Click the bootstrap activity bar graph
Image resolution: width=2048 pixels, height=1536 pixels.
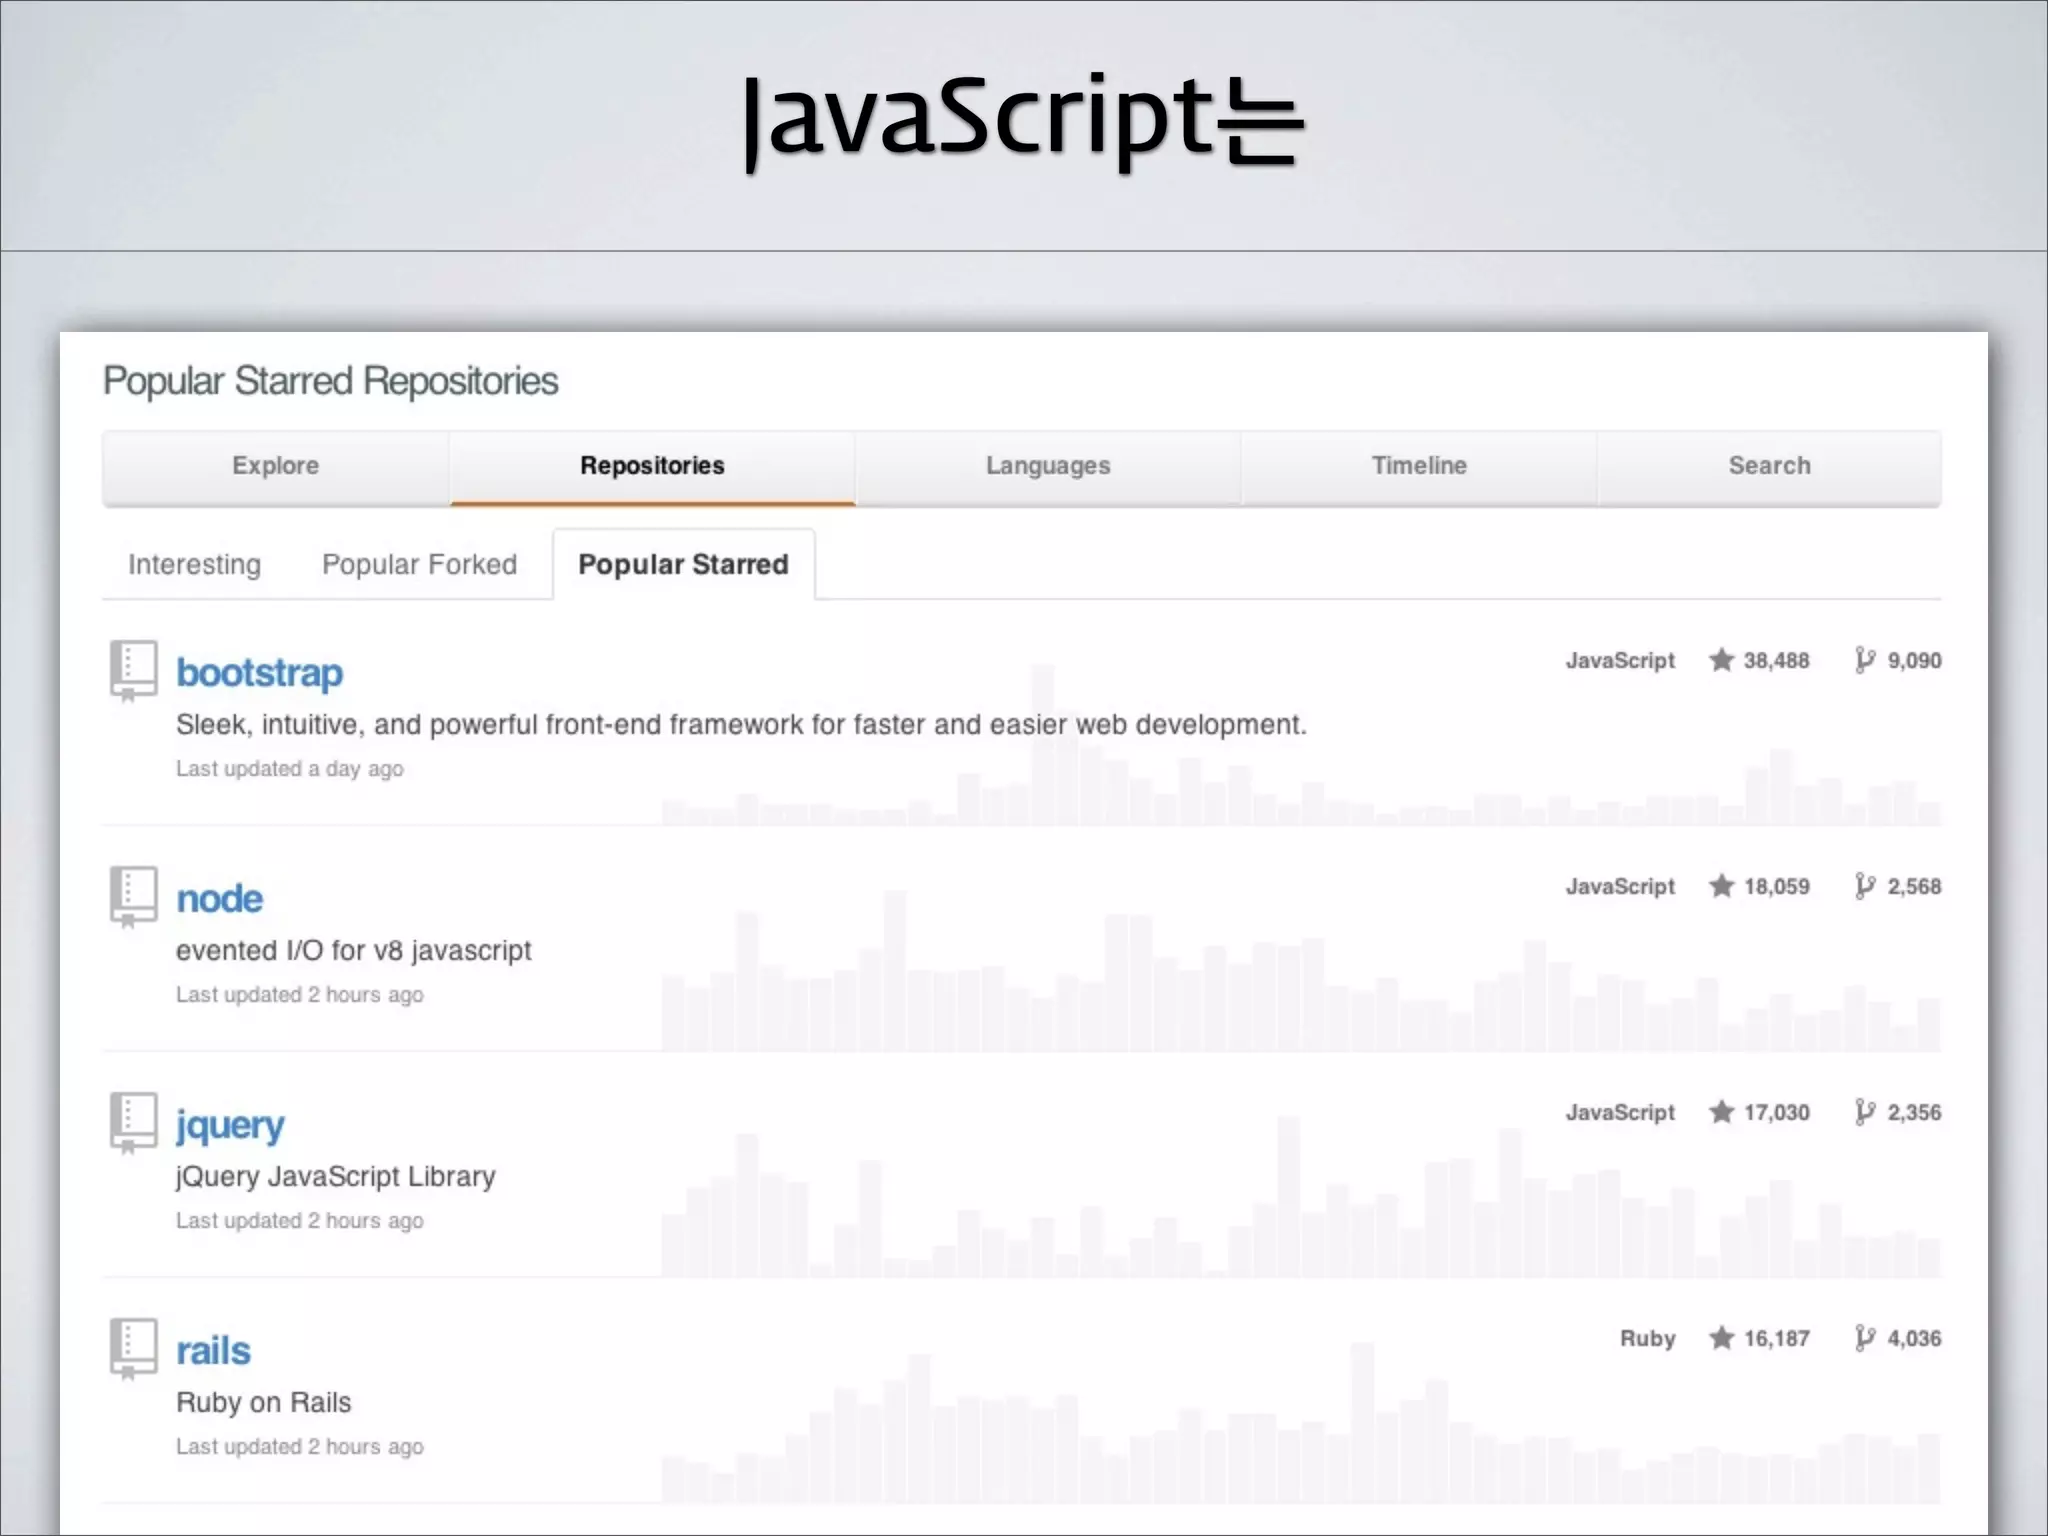(1300, 745)
